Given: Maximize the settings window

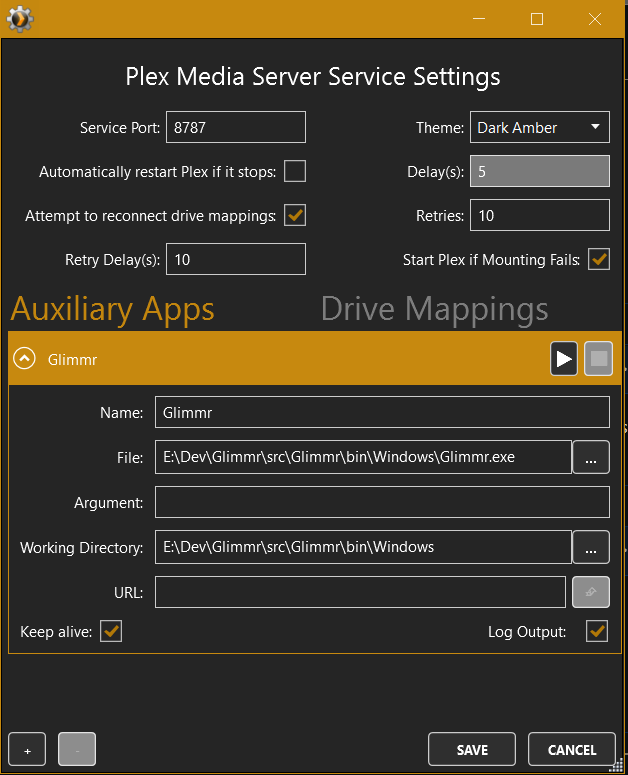Looking at the screenshot, I should pos(537,19).
